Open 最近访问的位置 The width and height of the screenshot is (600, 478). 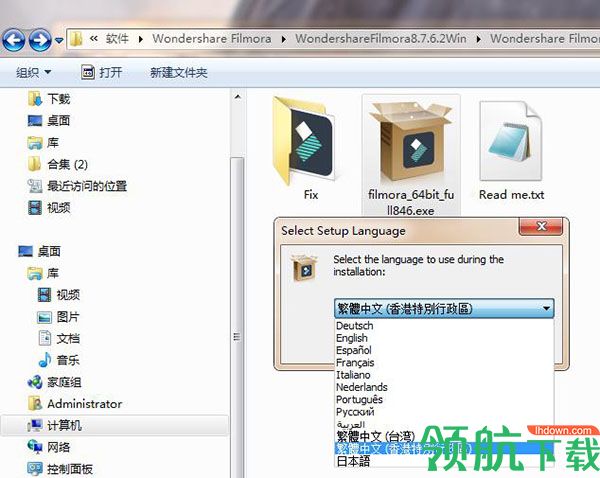pyautogui.click(x=77, y=186)
